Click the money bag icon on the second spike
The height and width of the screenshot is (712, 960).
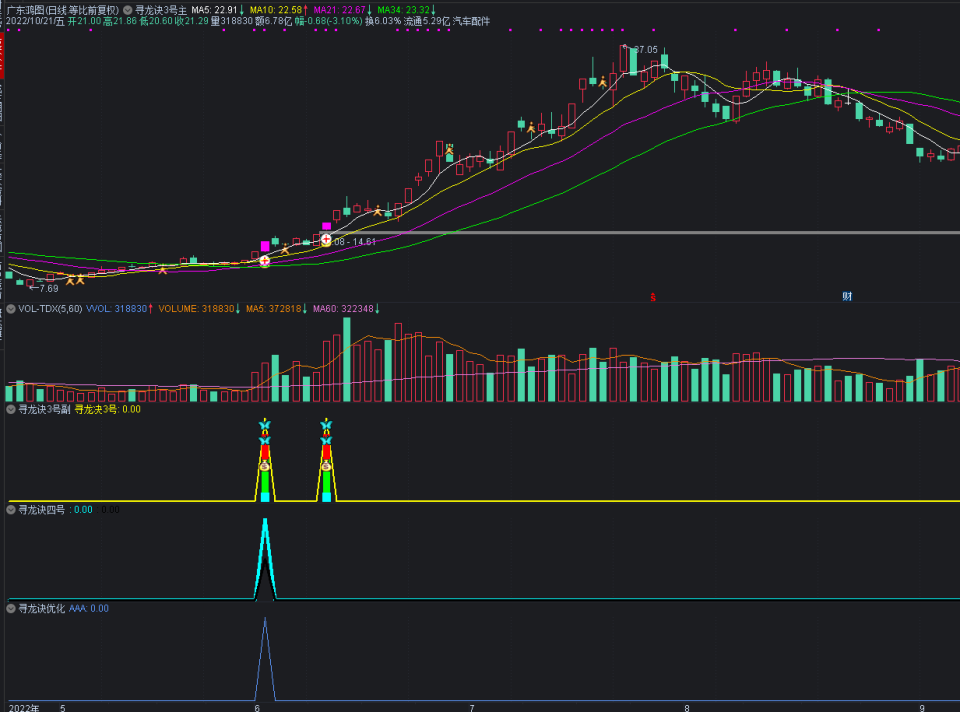click(326, 467)
